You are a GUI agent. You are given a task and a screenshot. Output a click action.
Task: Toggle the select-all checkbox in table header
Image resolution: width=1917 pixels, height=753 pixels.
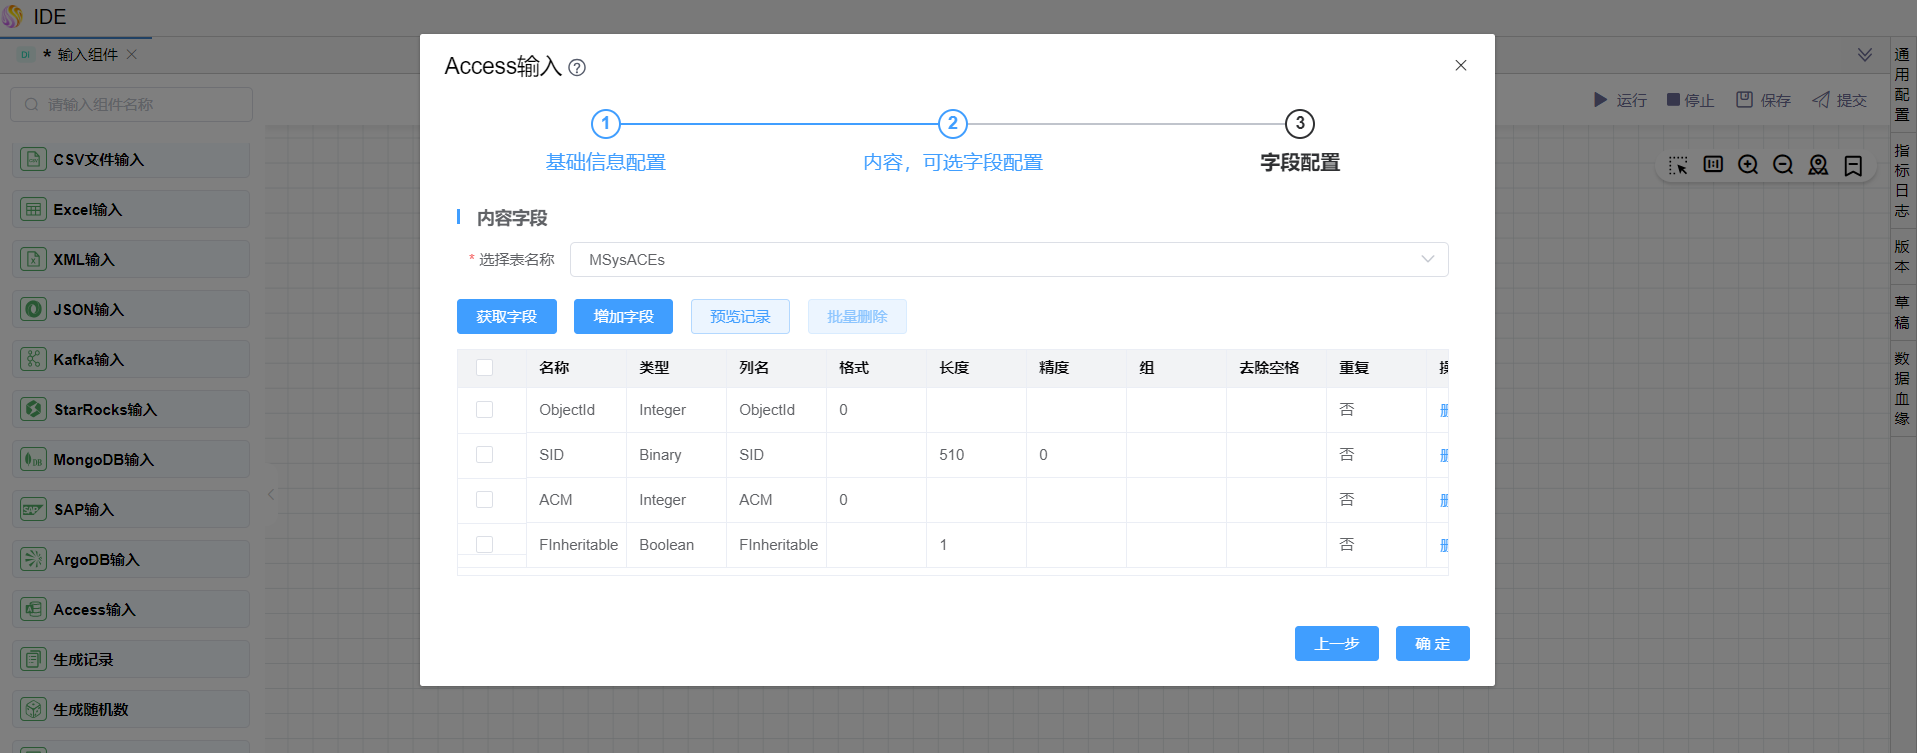(x=485, y=368)
